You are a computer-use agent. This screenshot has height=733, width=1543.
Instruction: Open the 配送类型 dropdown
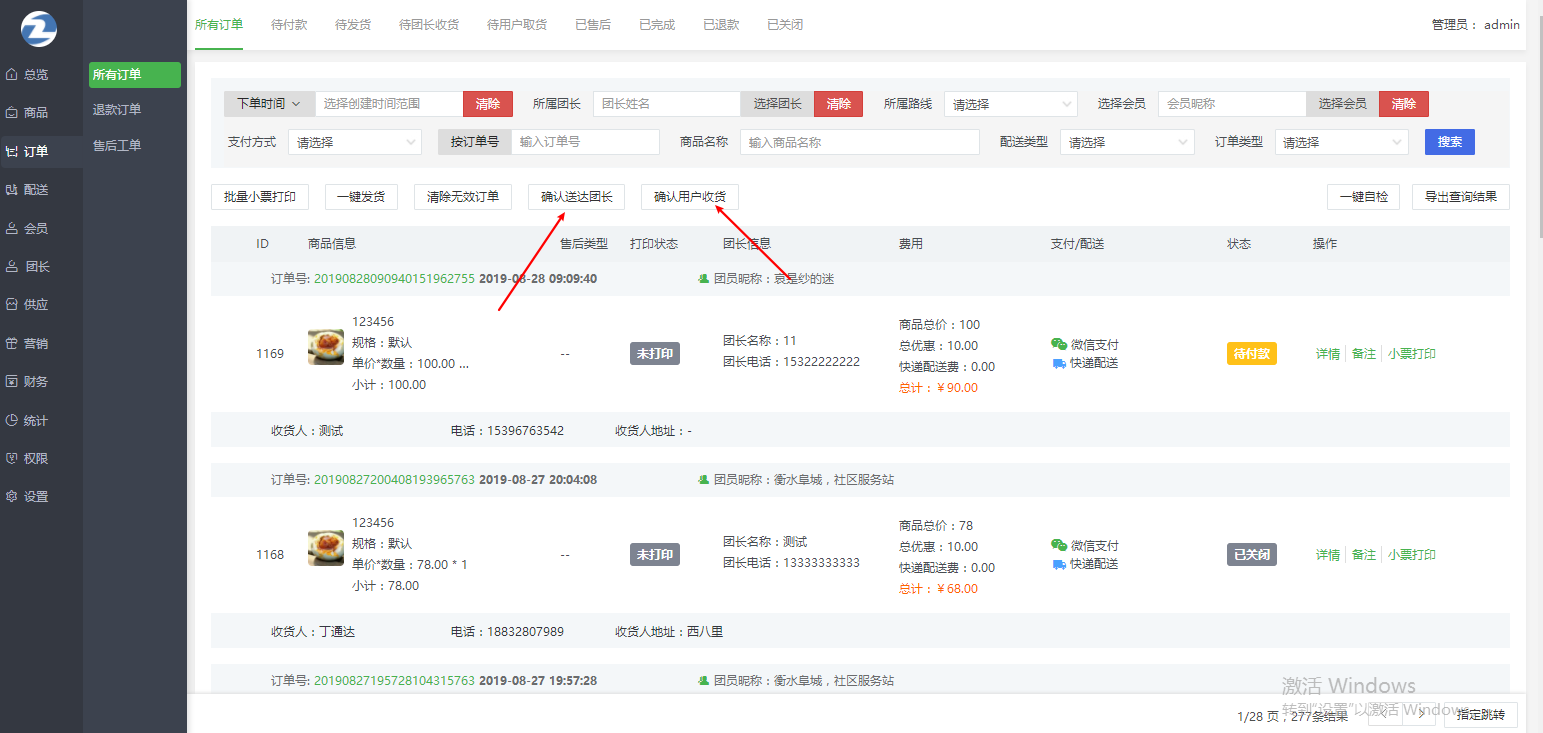click(1126, 143)
